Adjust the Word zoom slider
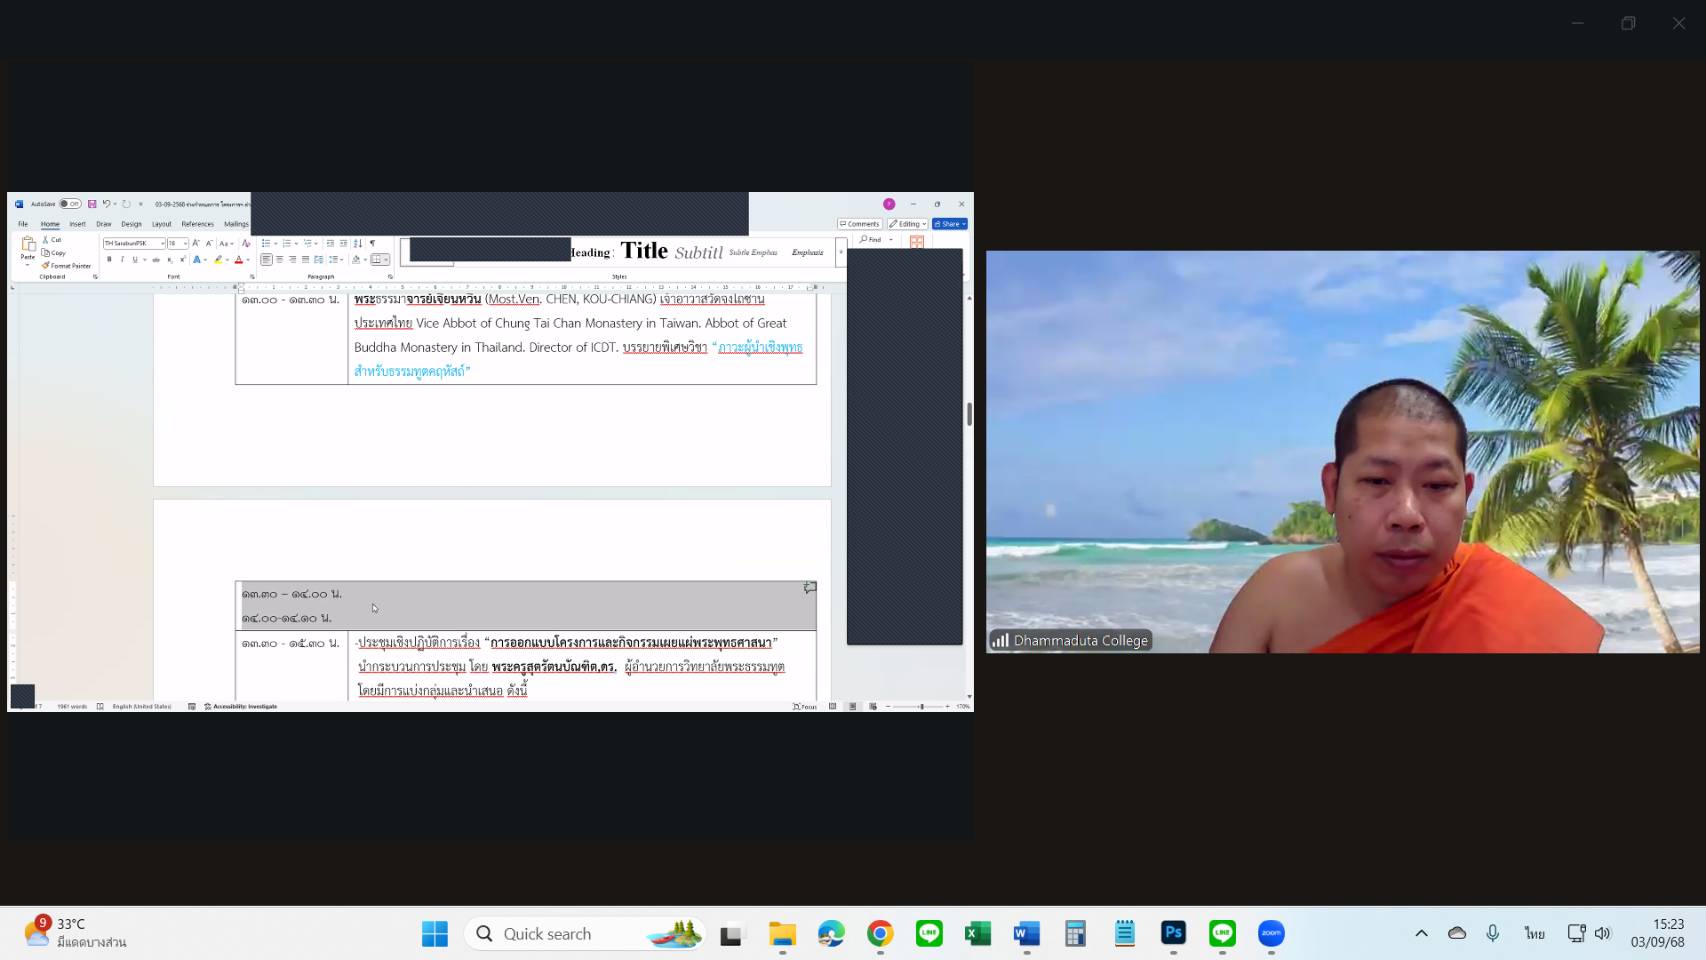Image resolution: width=1706 pixels, height=960 pixels. 921,706
